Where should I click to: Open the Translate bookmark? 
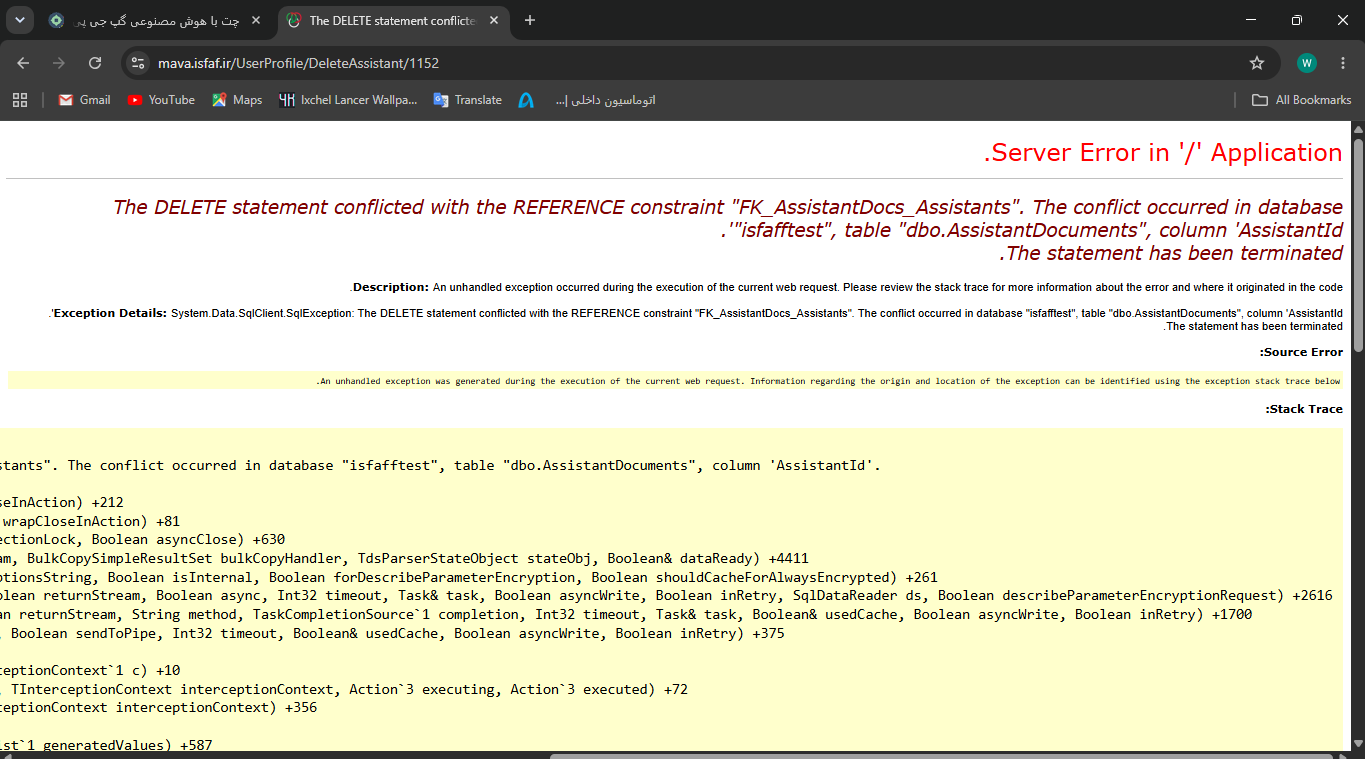[x=467, y=100]
